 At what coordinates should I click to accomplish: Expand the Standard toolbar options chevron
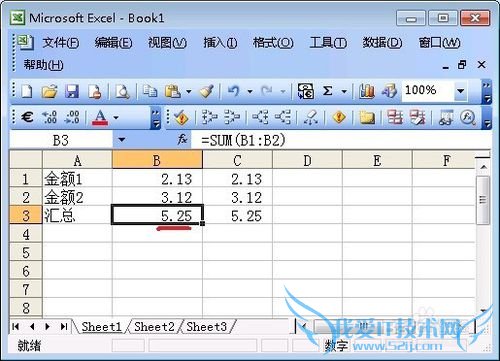487,91
